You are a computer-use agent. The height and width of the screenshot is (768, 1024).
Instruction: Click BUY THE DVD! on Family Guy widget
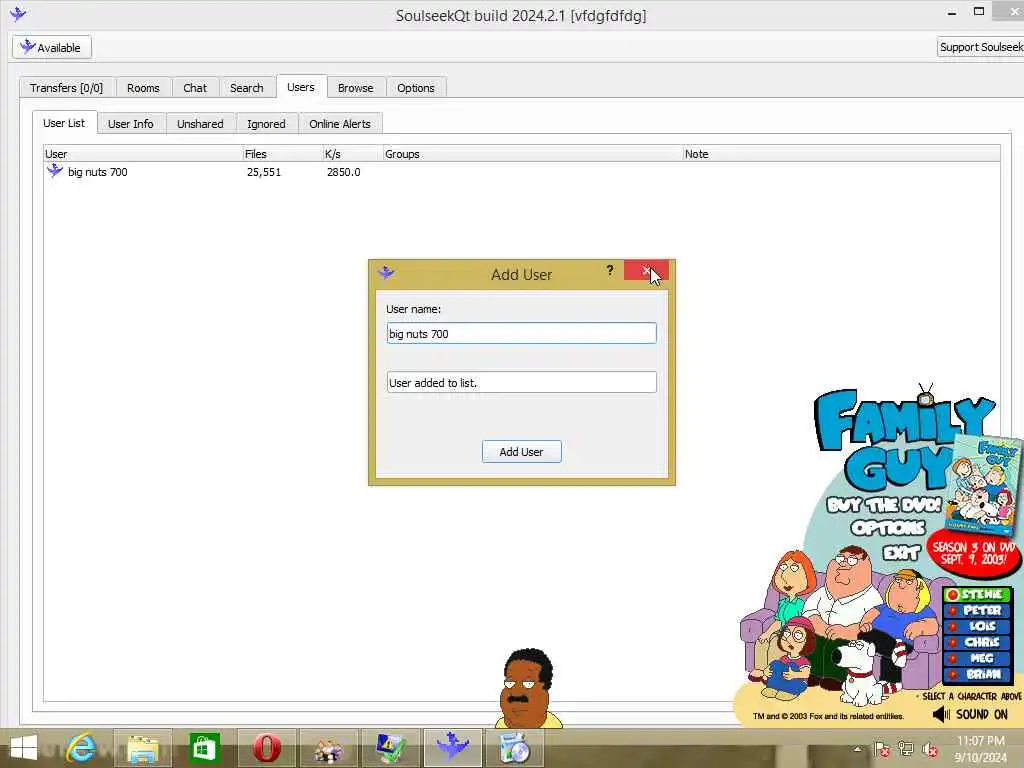884,505
